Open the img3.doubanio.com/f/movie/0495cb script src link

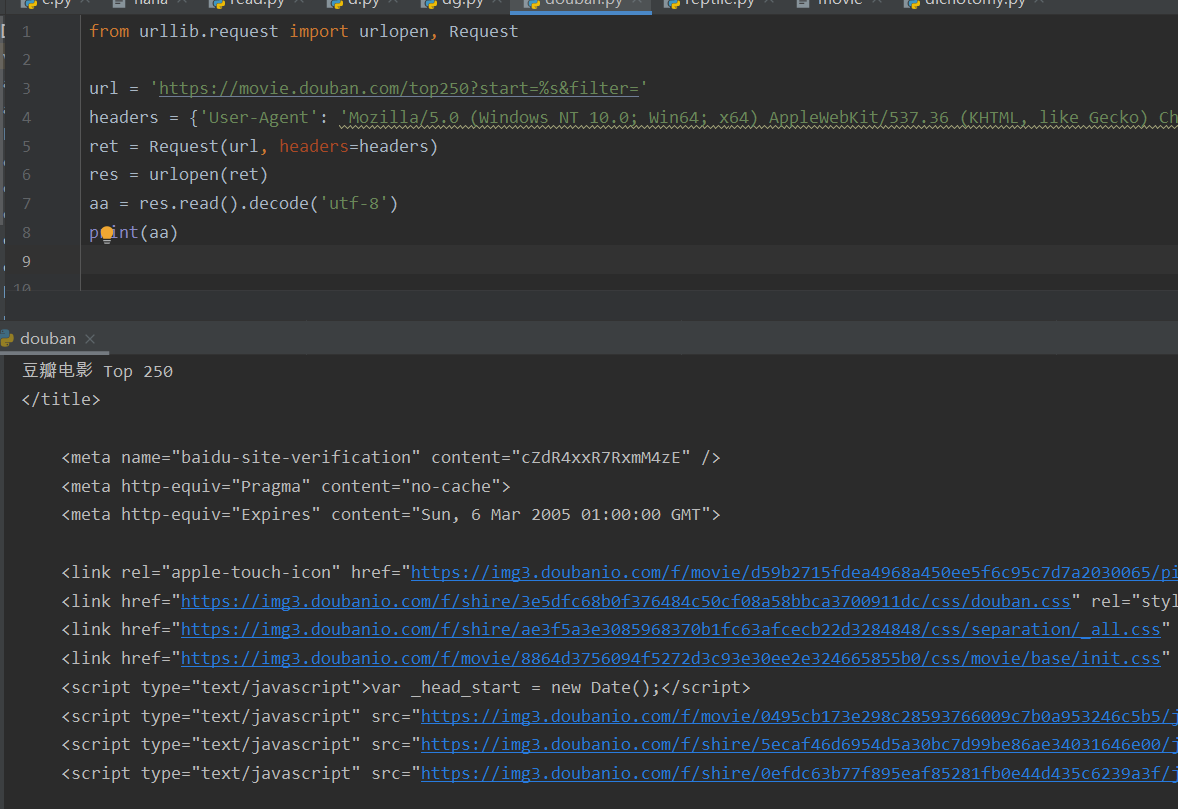pyautogui.click(x=799, y=717)
